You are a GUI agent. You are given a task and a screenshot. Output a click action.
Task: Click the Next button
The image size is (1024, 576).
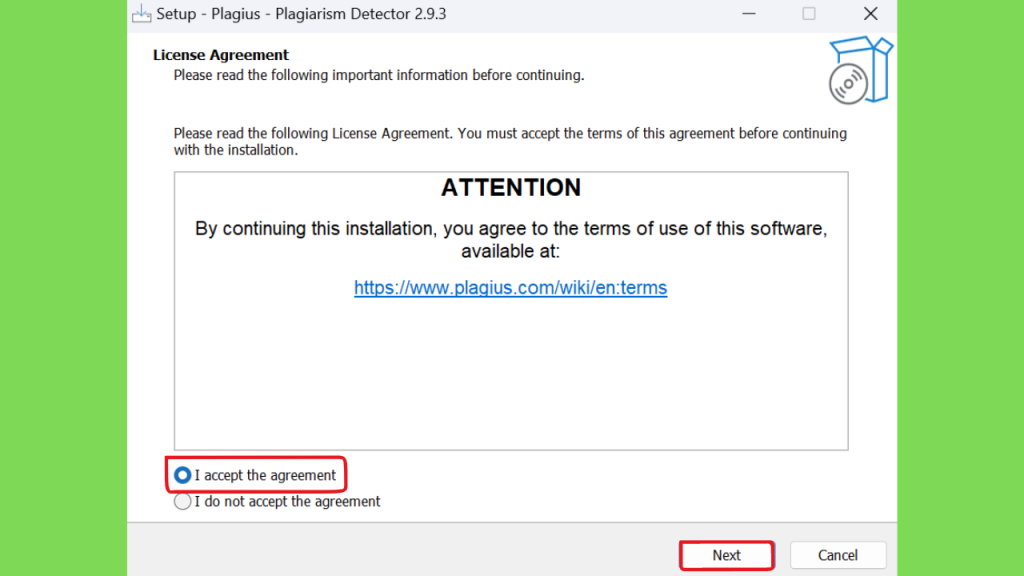tap(726, 555)
